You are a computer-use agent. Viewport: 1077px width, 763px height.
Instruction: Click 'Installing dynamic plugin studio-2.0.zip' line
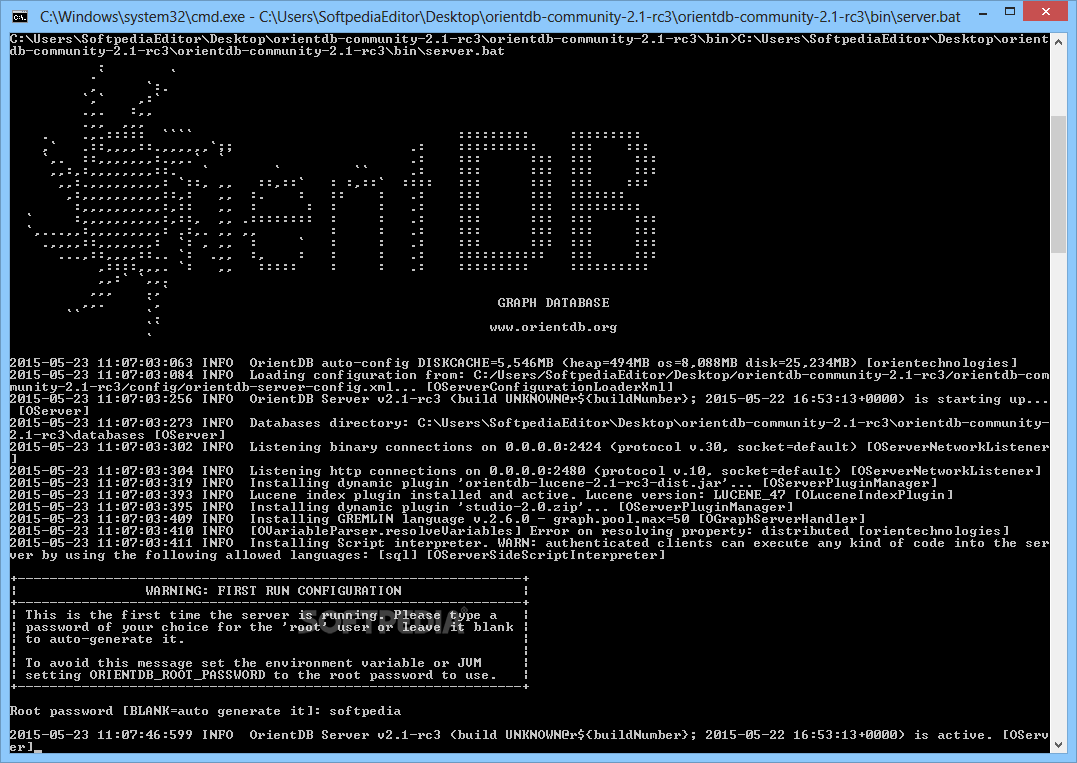401,507
